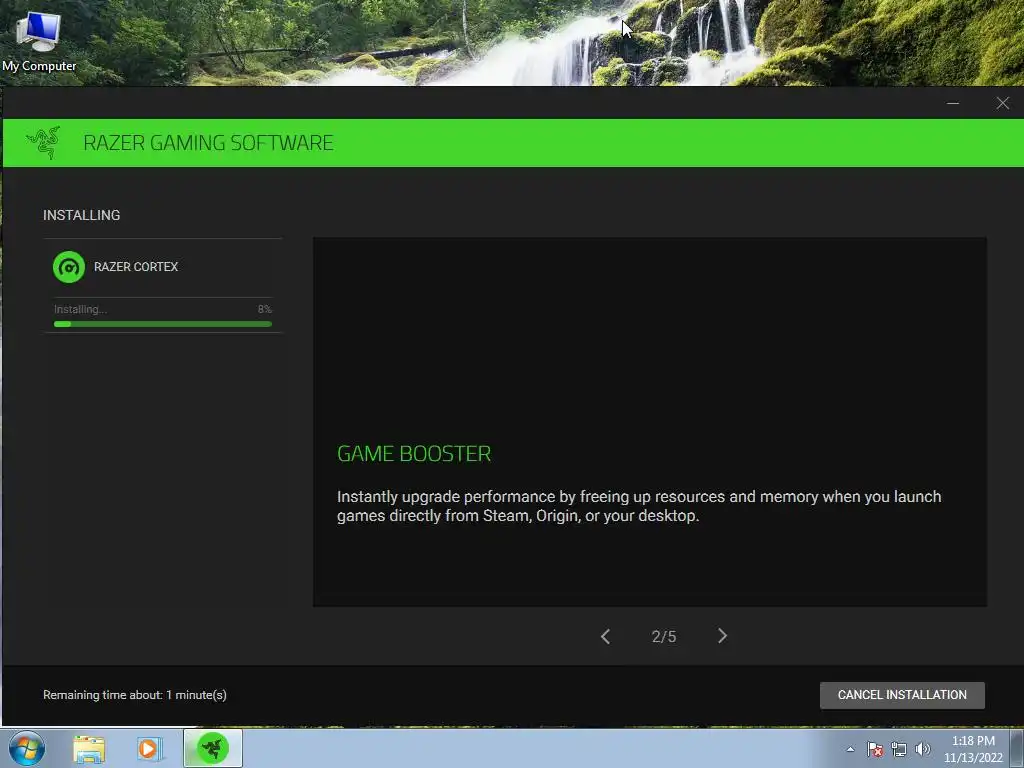
Task: Click the 2/5 slide indicator
Action: (x=664, y=637)
